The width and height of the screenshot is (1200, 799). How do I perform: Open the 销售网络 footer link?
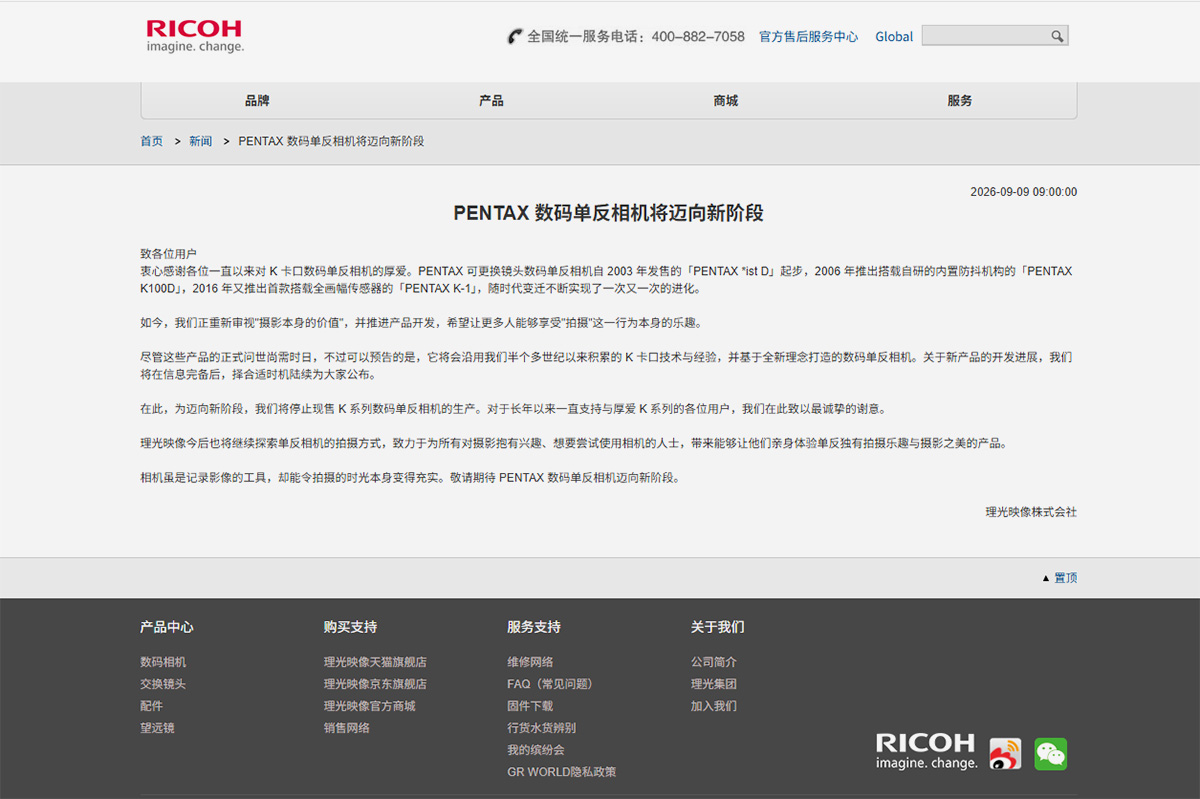(346, 728)
